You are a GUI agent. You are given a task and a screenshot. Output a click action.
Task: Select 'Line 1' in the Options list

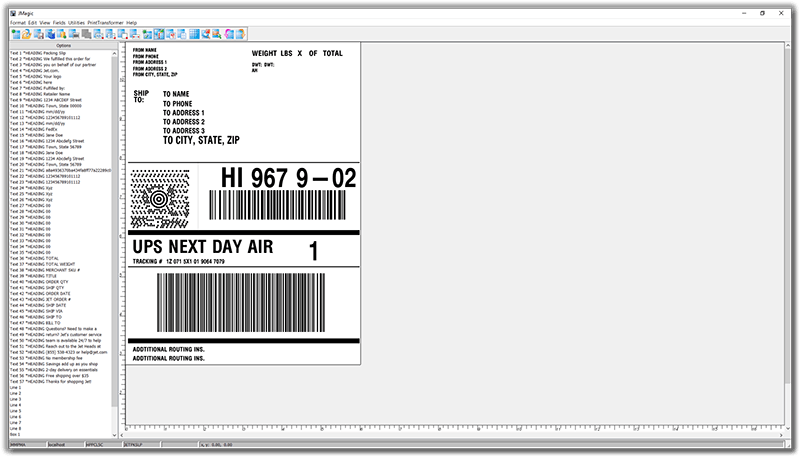(60, 388)
